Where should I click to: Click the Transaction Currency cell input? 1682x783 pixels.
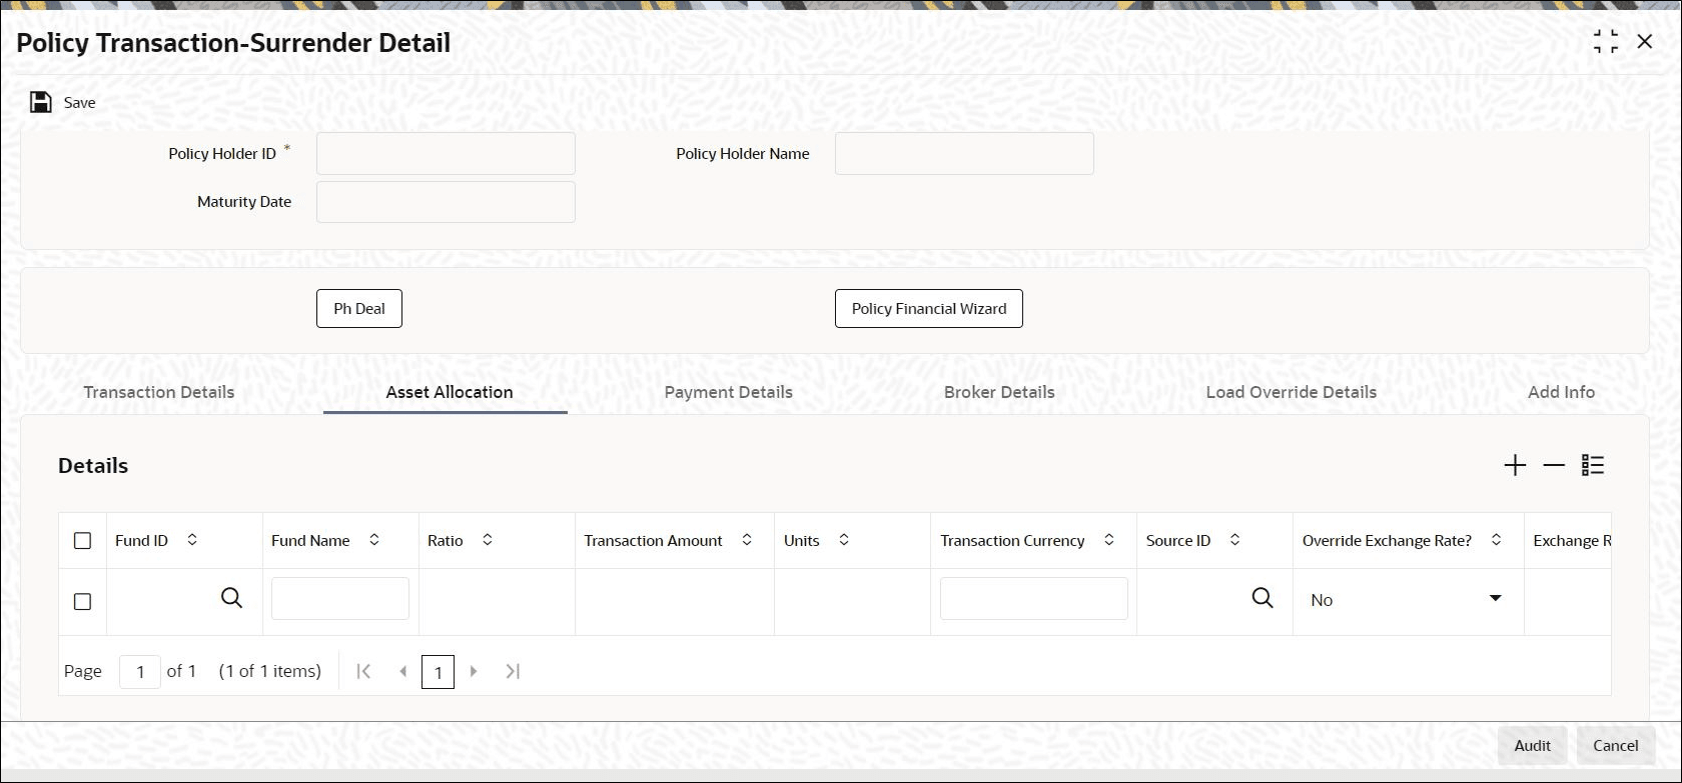coord(1034,598)
